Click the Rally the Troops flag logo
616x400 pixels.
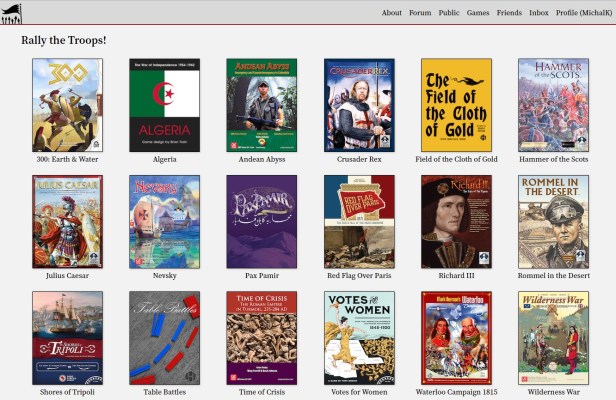[x=11, y=14]
